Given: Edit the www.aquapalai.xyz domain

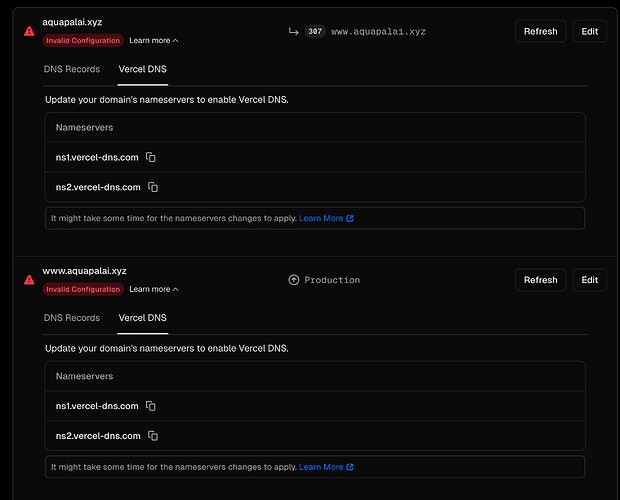Looking at the screenshot, I should point(590,280).
